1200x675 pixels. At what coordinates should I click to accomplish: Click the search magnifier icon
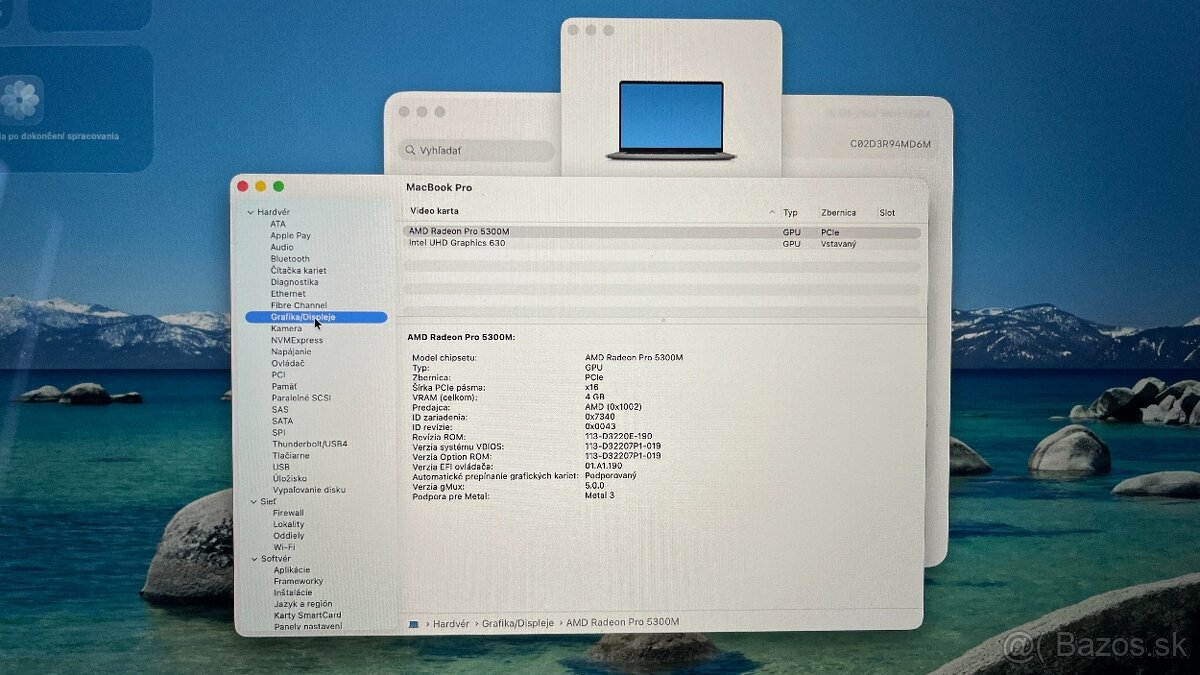(410, 149)
